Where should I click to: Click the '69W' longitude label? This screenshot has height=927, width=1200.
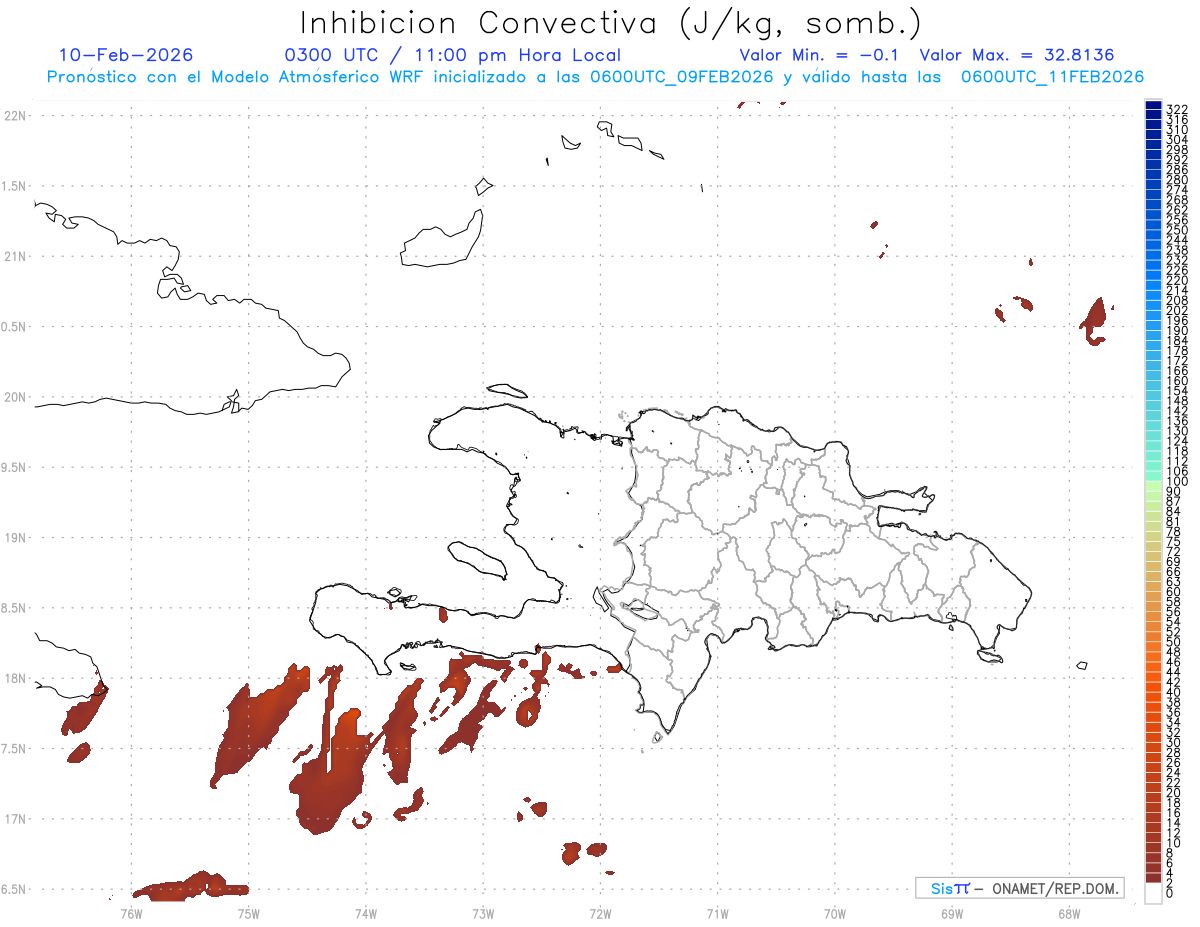click(x=952, y=913)
